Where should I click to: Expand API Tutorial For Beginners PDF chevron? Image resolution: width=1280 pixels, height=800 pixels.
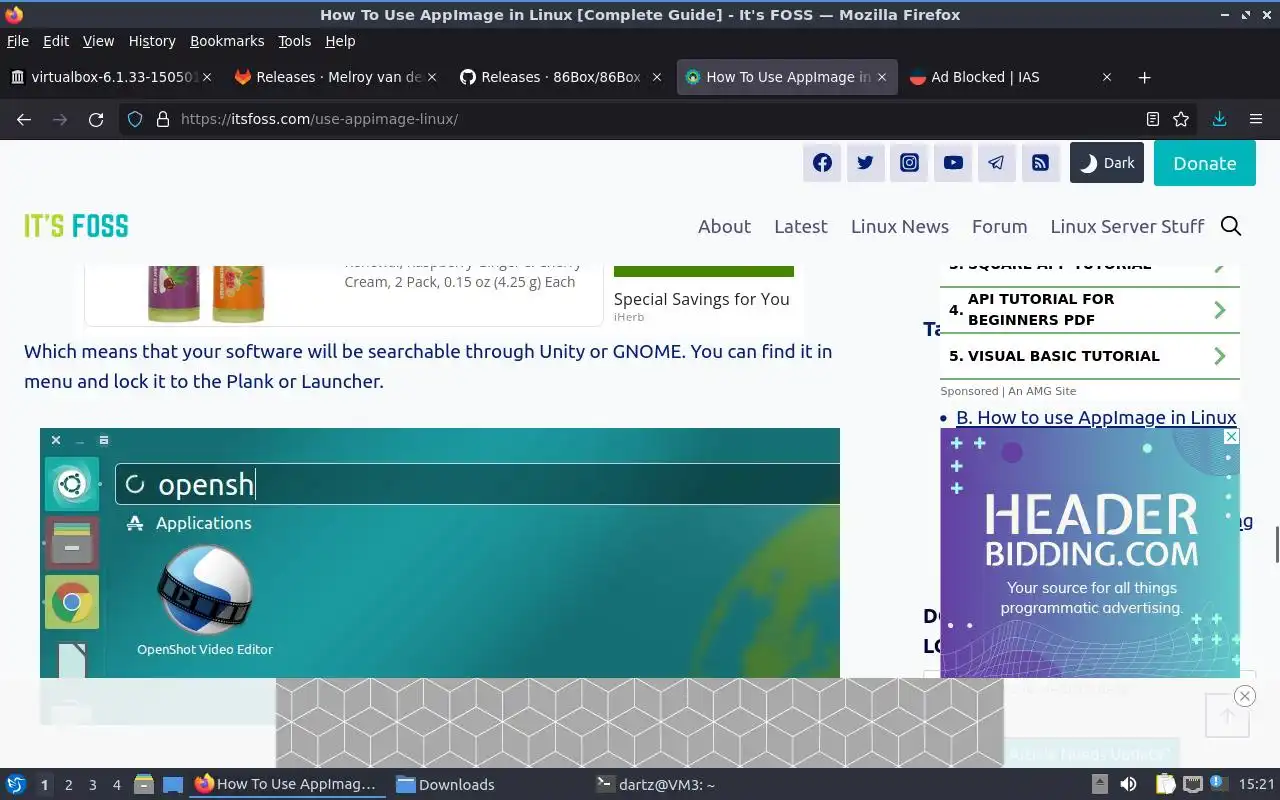(x=1220, y=310)
